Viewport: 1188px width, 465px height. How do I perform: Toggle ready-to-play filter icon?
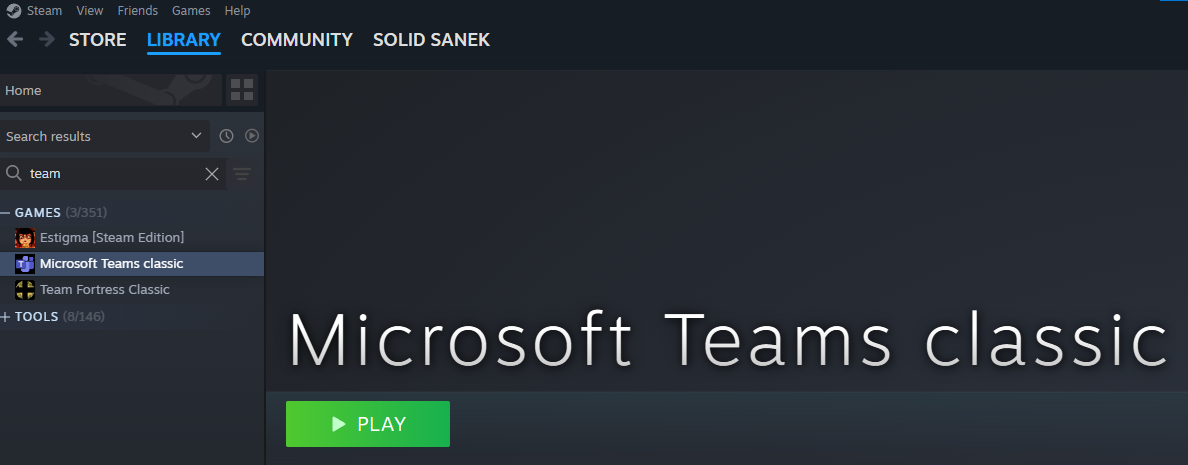[252, 136]
